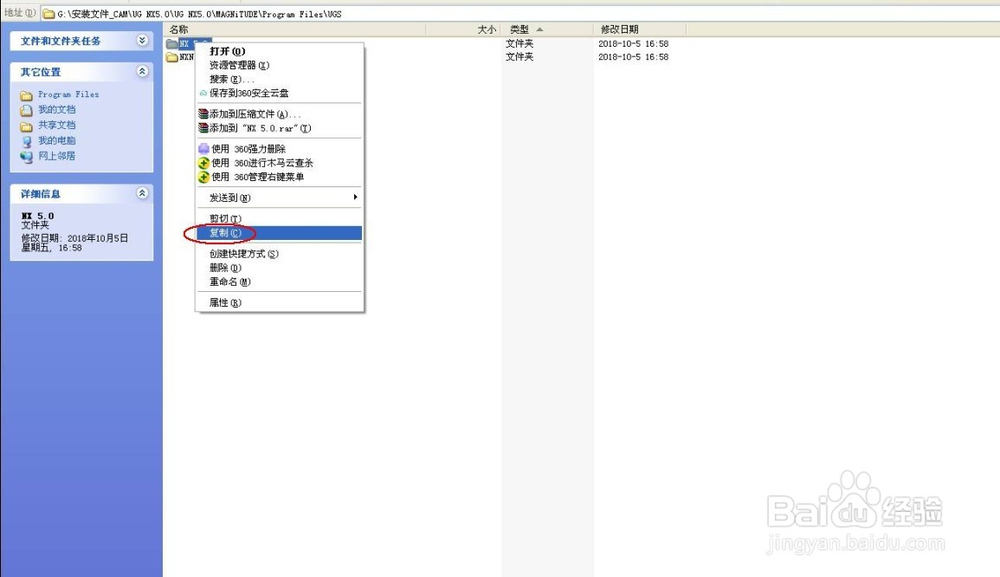
Task: Expand the 文件和文件夹任务 panel
Action: (x=144, y=41)
